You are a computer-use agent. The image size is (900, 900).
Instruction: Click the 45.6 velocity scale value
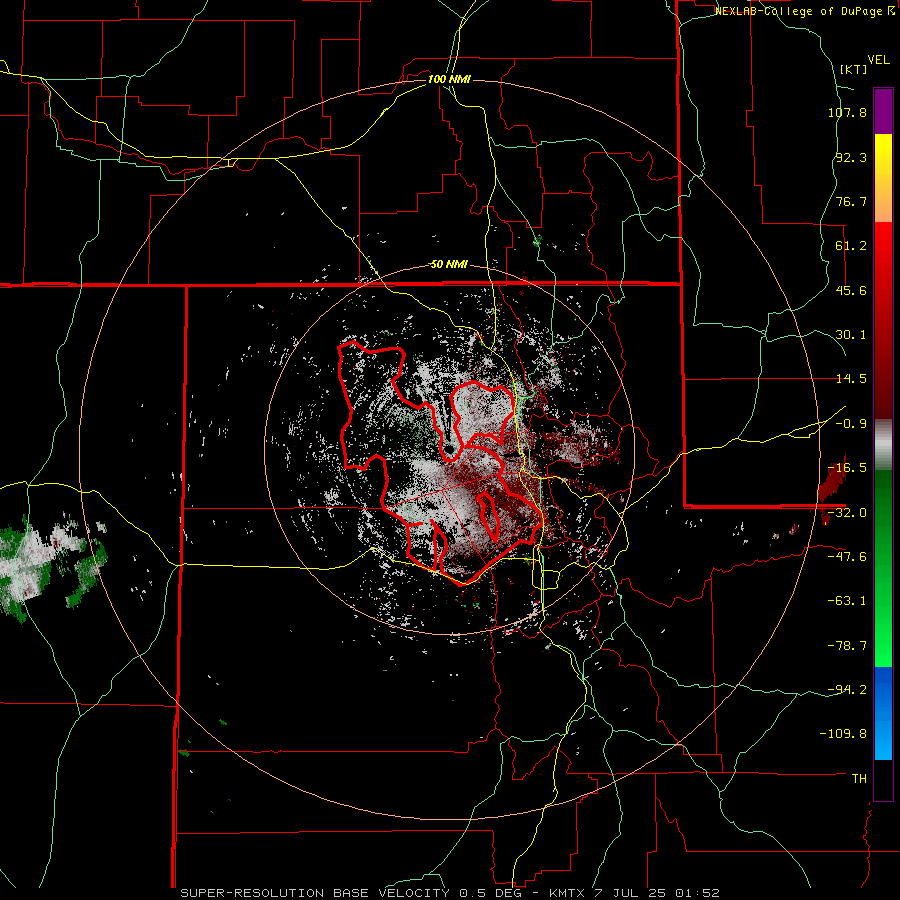coord(851,290)
